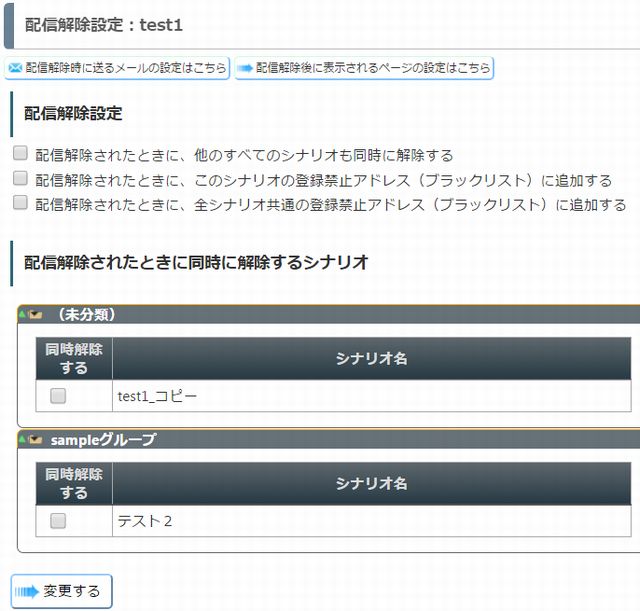640x611 pixels.
Task: Select the test1_コピー scenario name cell
Action: pyautogui.click(x=371, y=396)
